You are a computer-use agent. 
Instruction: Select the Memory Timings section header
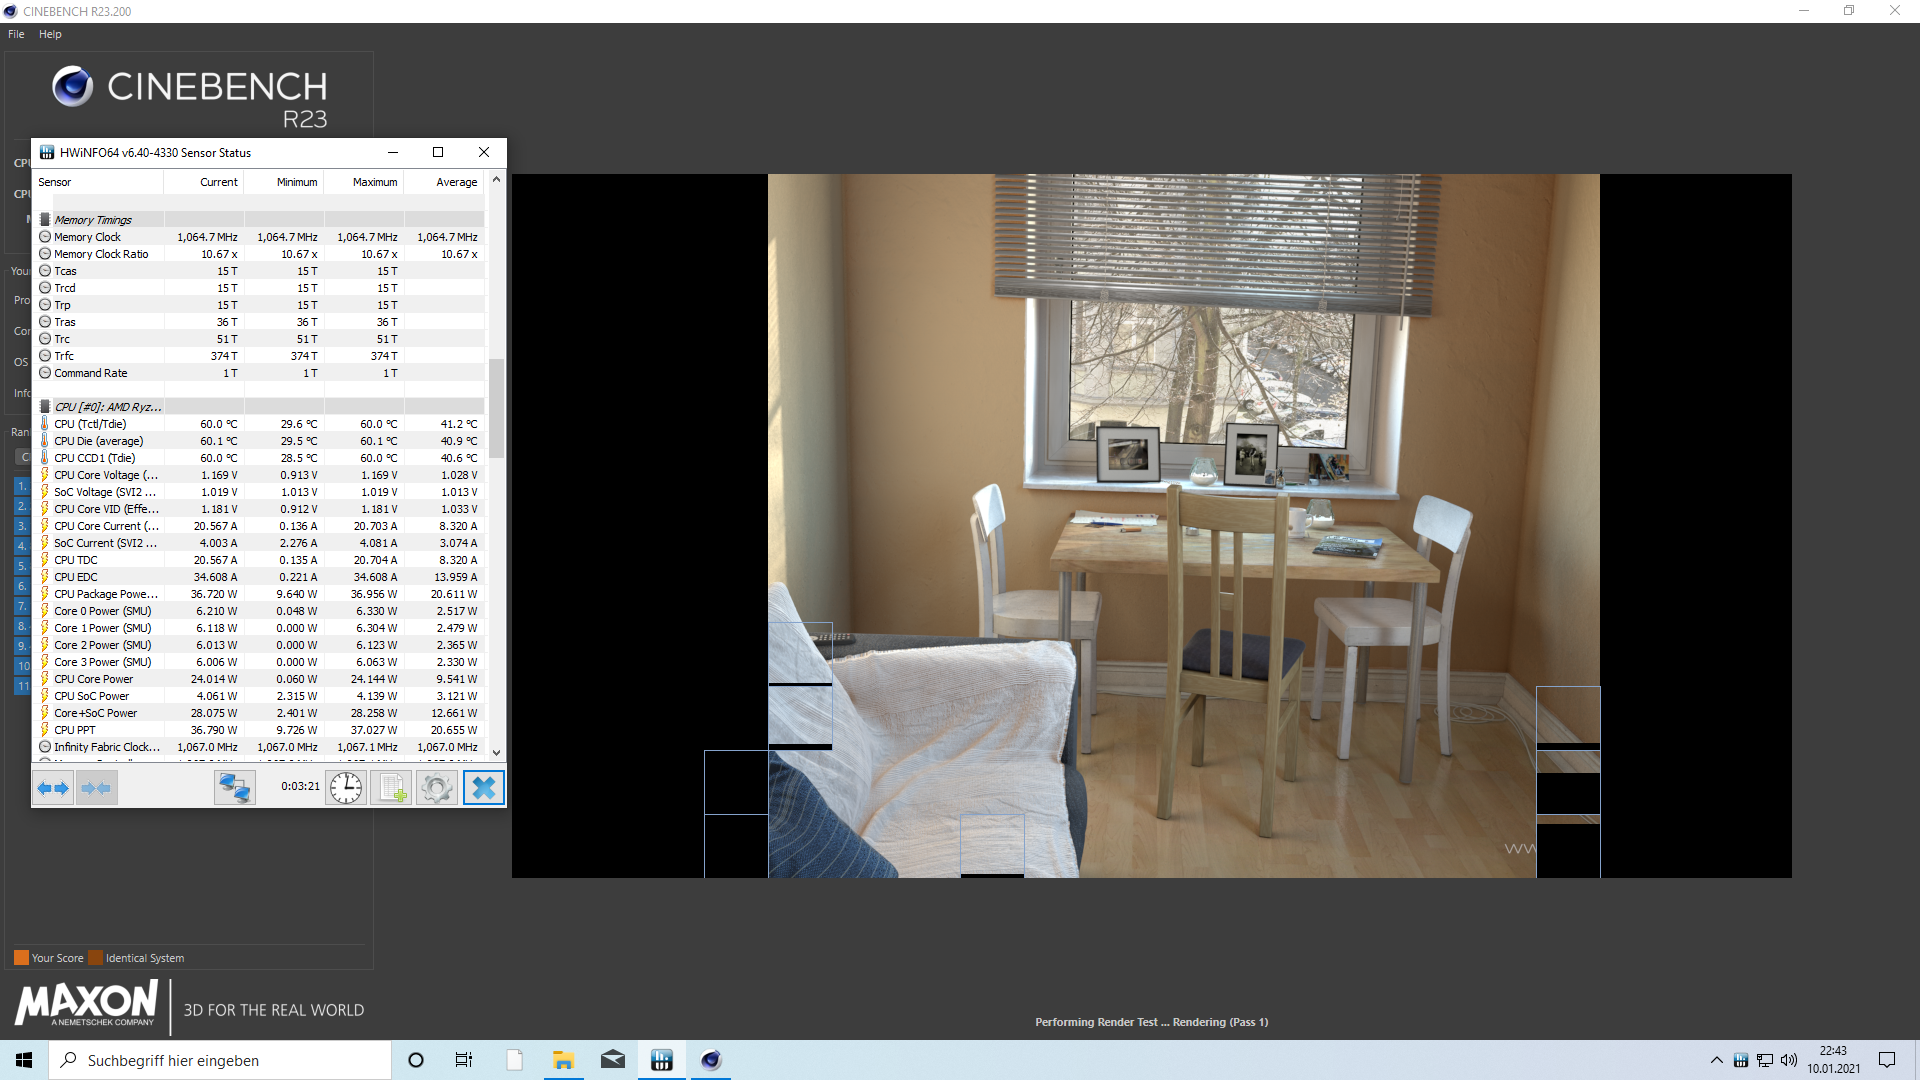click(93, 220)
